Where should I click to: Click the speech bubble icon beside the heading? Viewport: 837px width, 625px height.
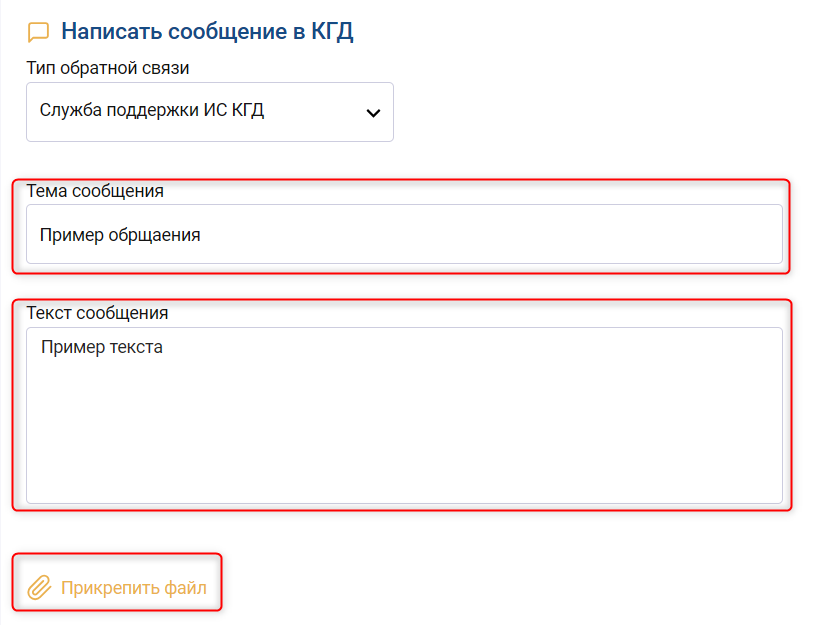coord(38,32)
